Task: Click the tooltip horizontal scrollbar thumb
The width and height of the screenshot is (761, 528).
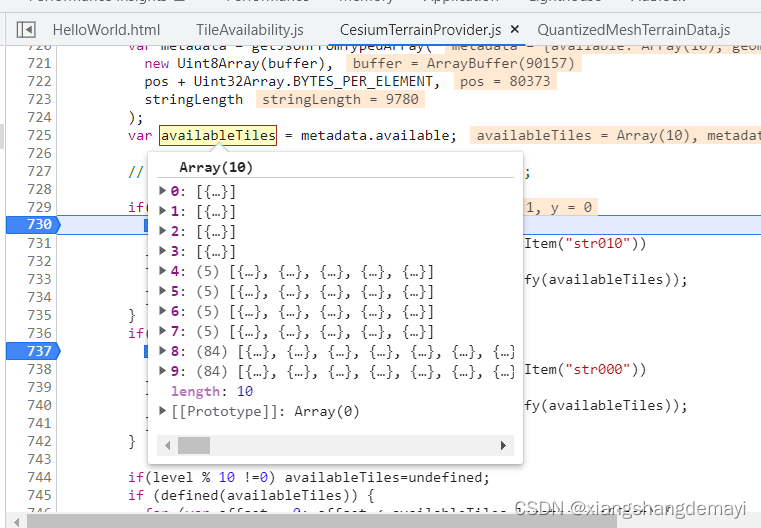Action: coord(194,445)
